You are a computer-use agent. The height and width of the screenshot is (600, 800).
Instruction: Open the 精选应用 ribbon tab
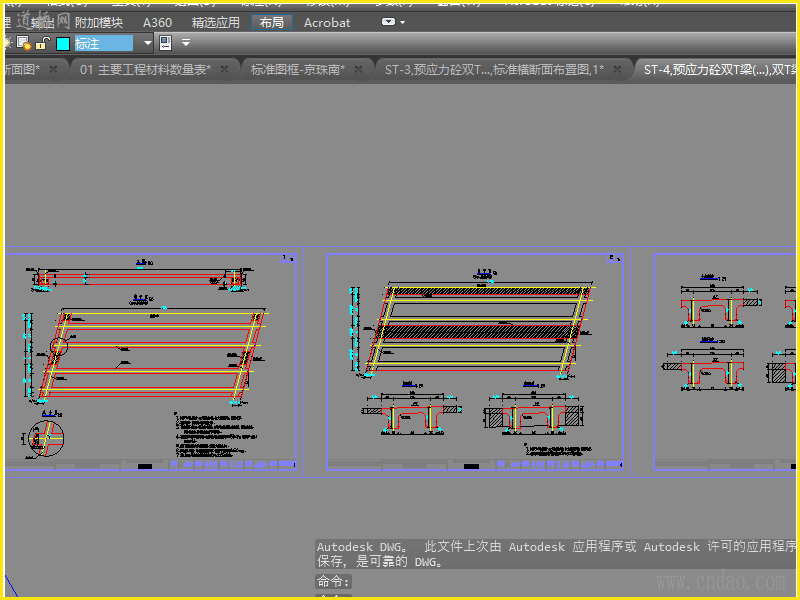[x=216, y=22]
